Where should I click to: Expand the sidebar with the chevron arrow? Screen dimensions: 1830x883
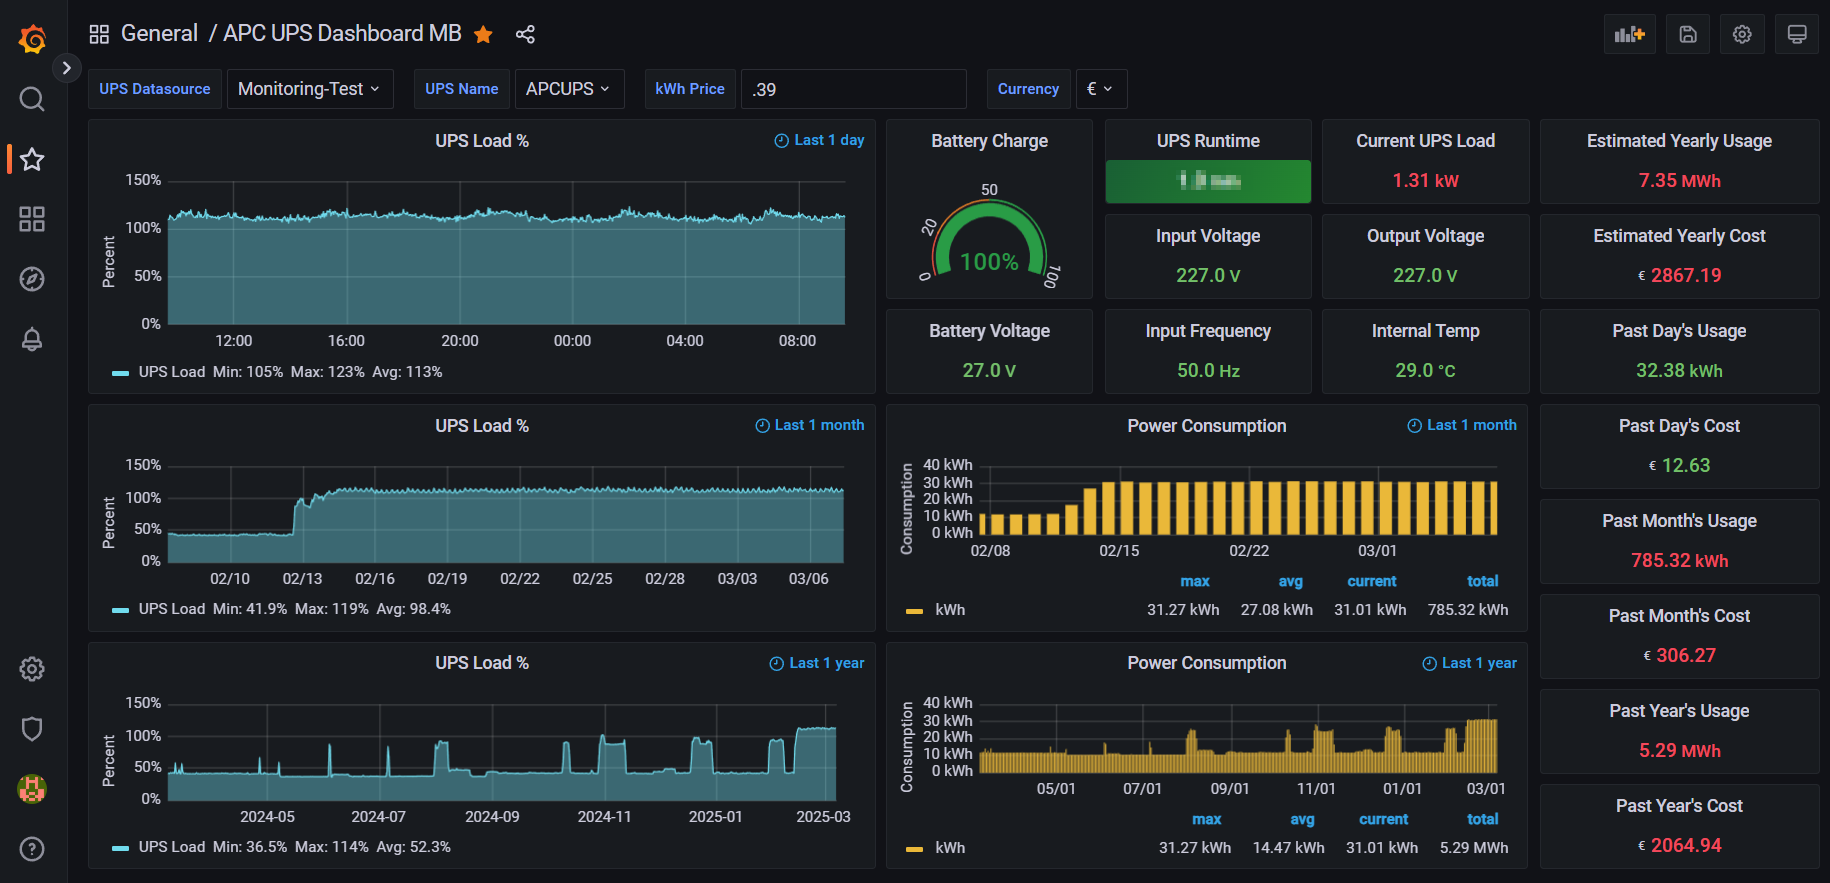[66, 68]
